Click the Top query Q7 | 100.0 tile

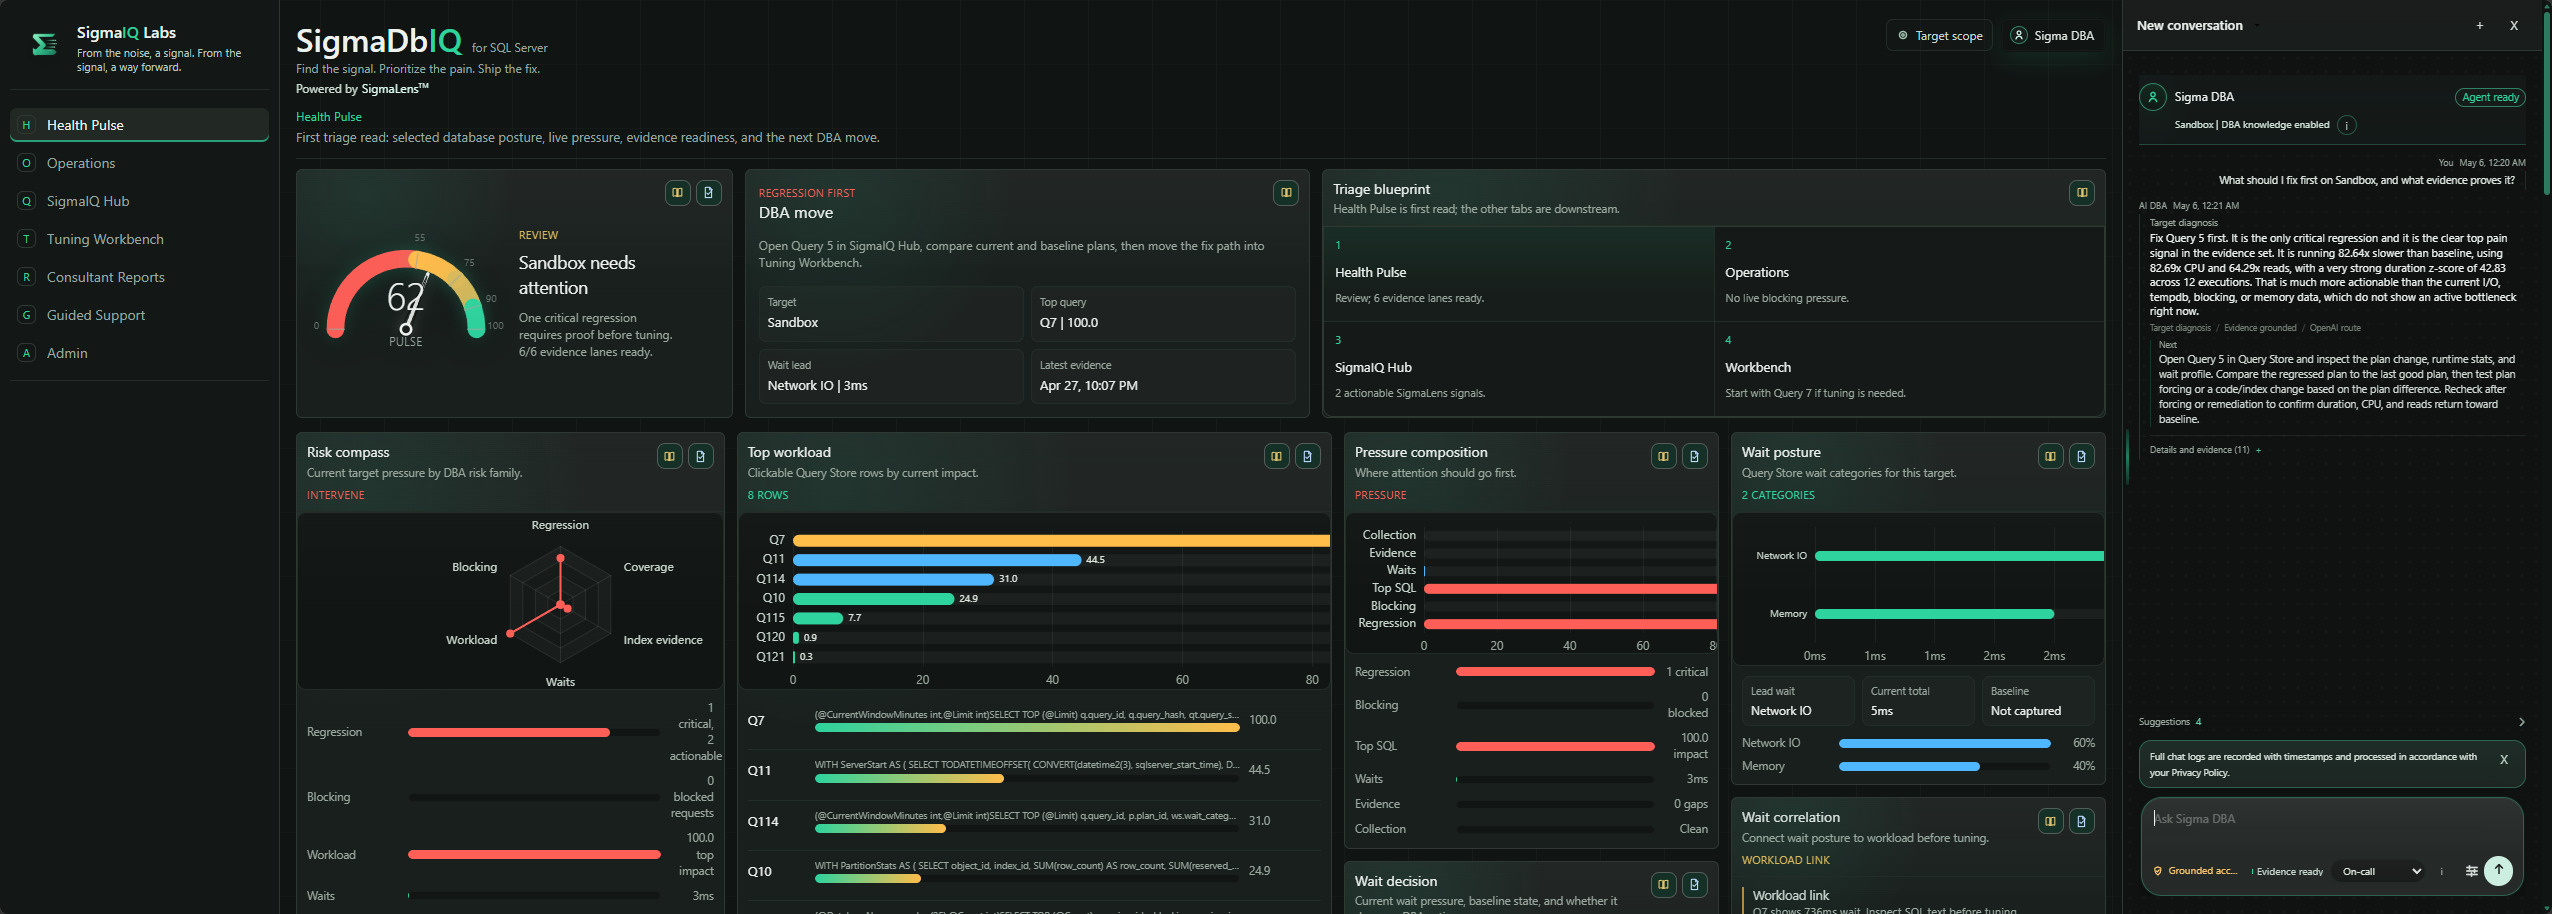tap(1163, 314)
